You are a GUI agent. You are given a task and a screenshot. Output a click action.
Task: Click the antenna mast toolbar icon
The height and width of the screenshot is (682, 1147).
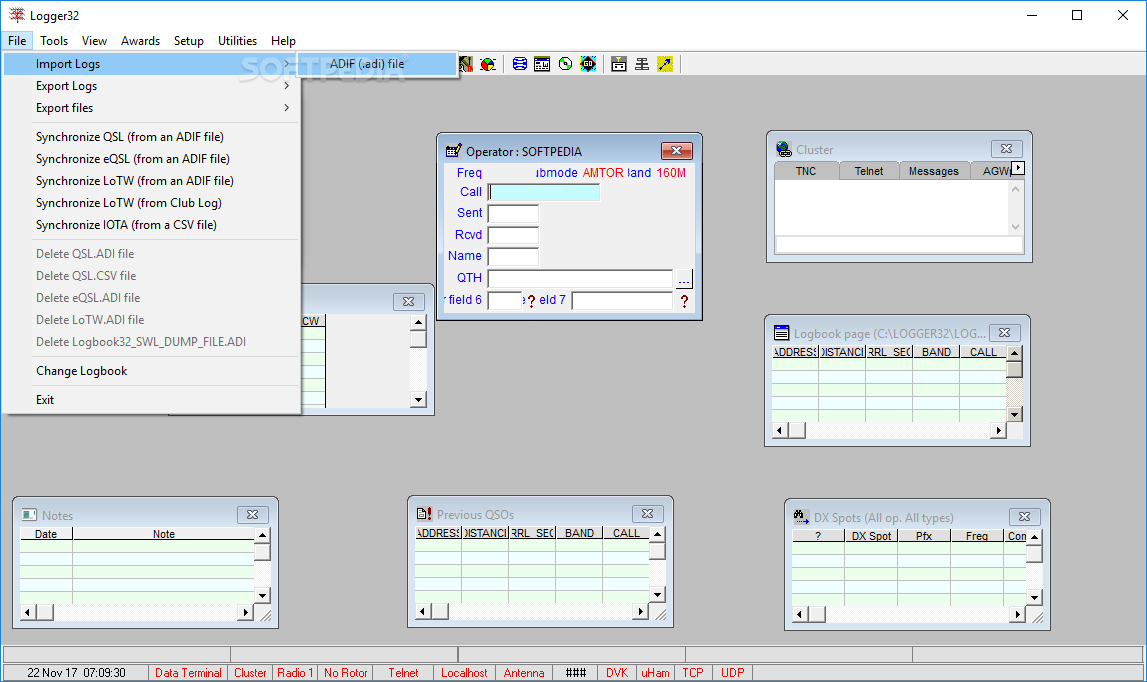point(642,64)
